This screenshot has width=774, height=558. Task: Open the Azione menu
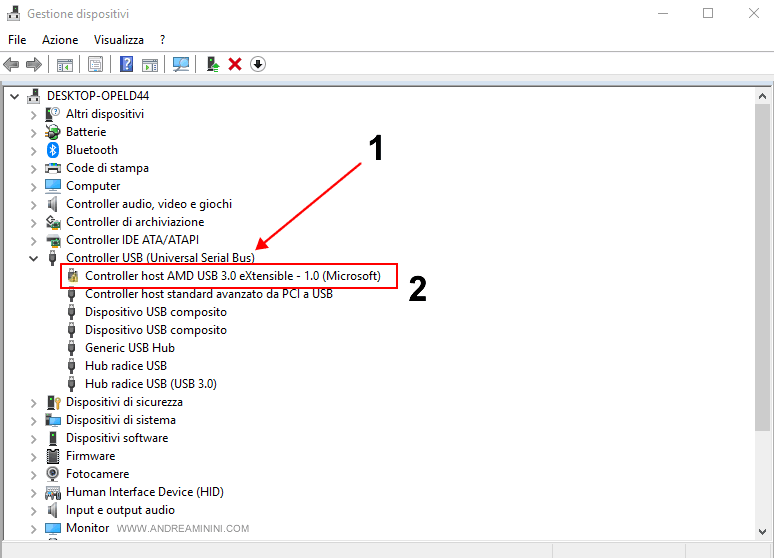click(60, 39)
